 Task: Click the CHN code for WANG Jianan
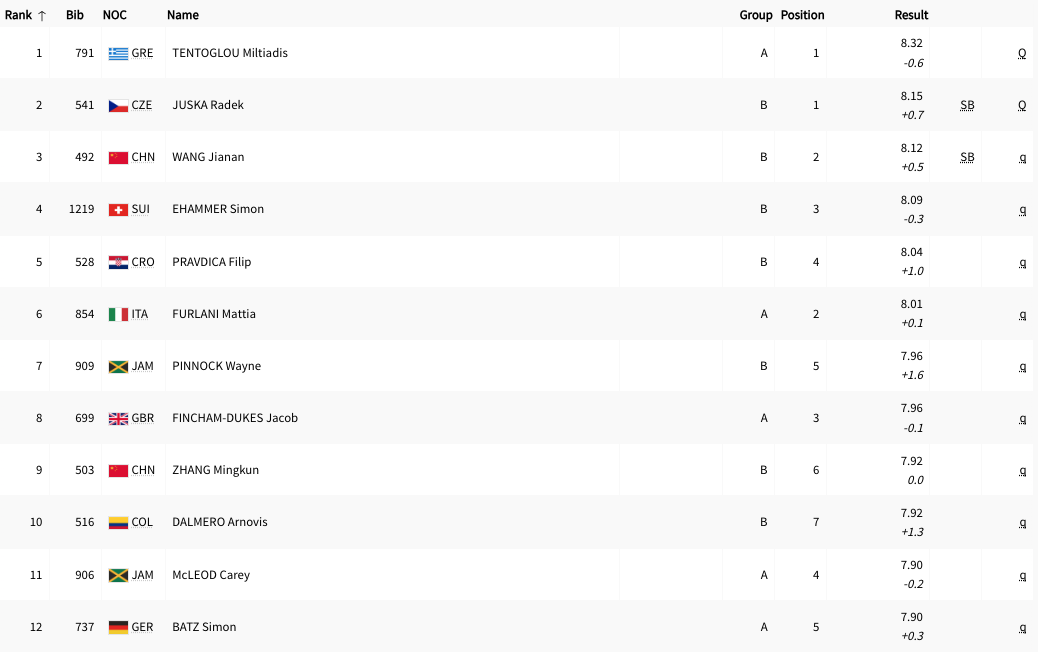(143, 157)
